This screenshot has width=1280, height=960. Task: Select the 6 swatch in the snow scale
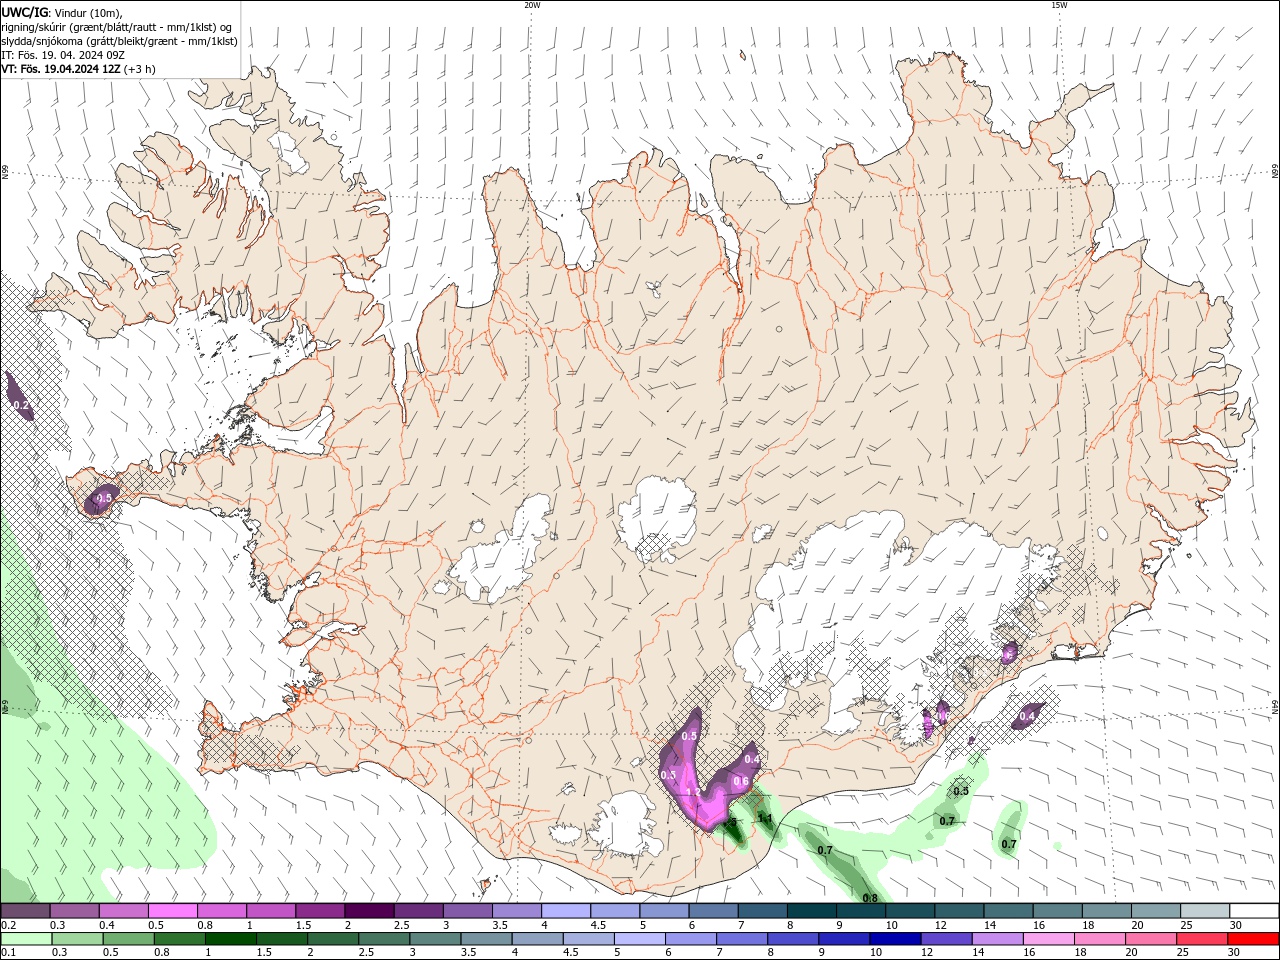coord(713,911)
